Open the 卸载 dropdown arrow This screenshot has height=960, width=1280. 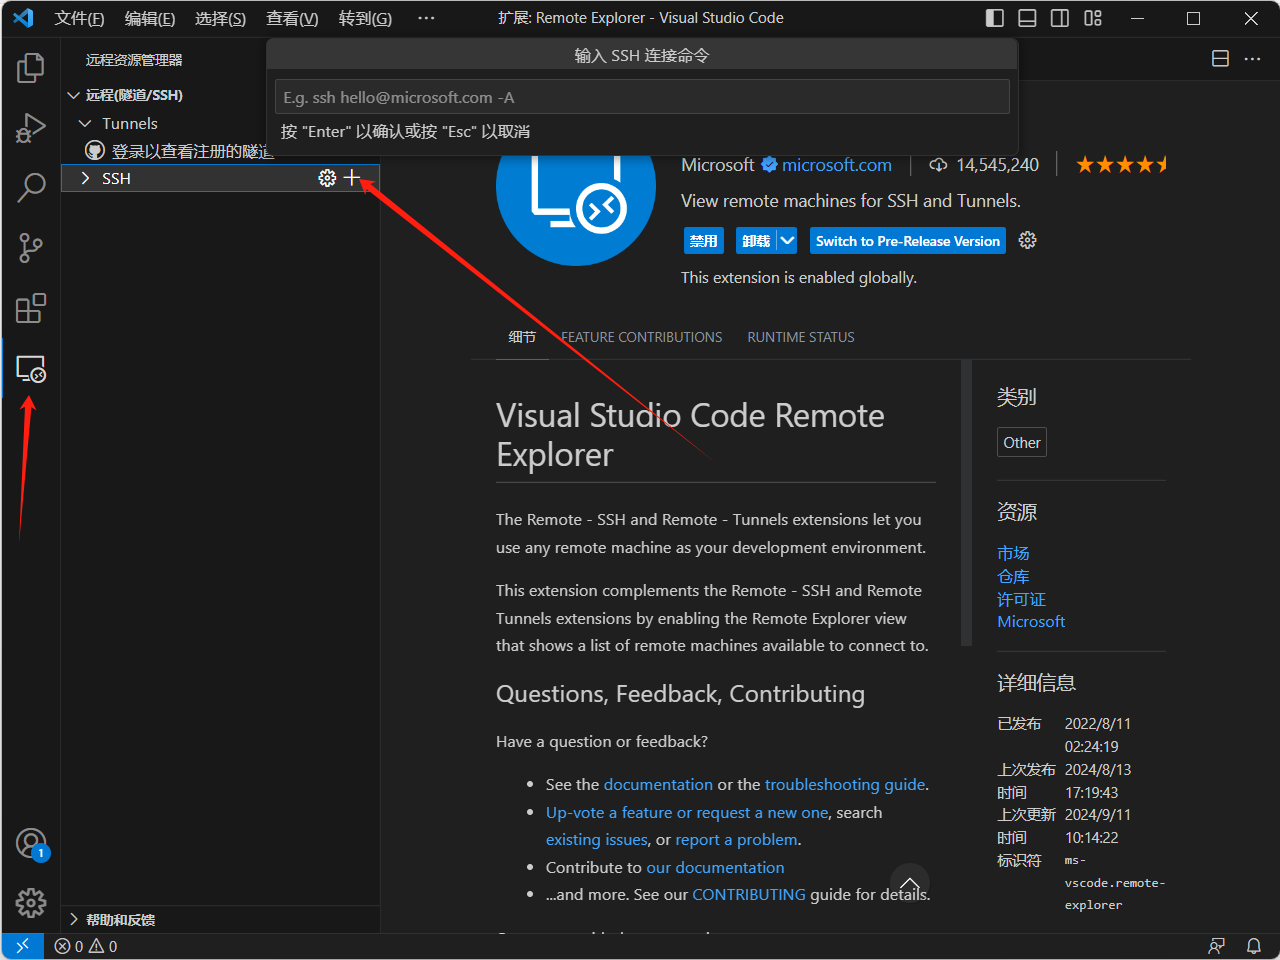[x=787, y=240]
